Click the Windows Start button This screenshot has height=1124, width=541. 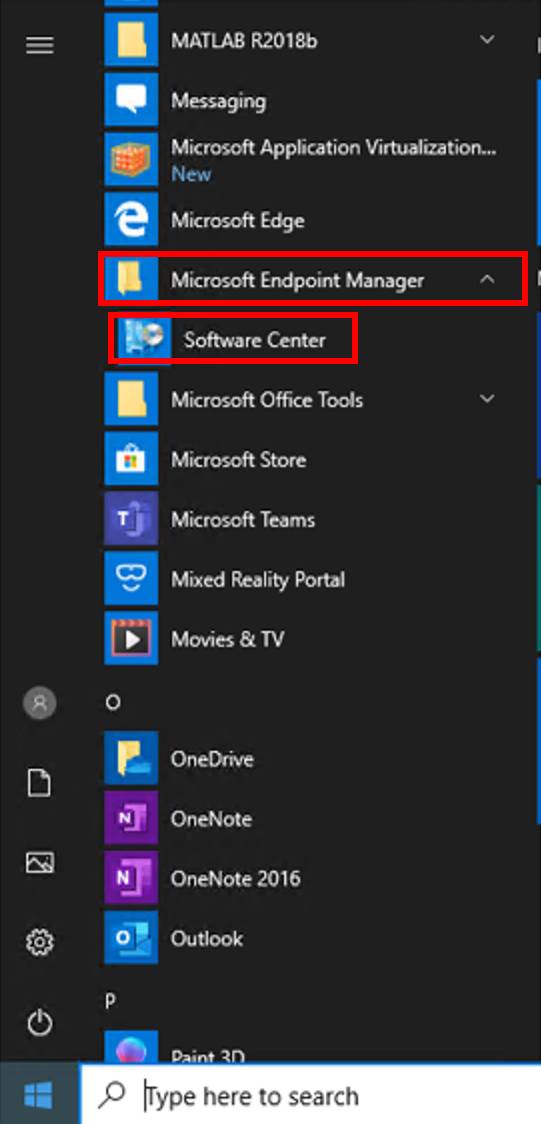point(39,1095)
